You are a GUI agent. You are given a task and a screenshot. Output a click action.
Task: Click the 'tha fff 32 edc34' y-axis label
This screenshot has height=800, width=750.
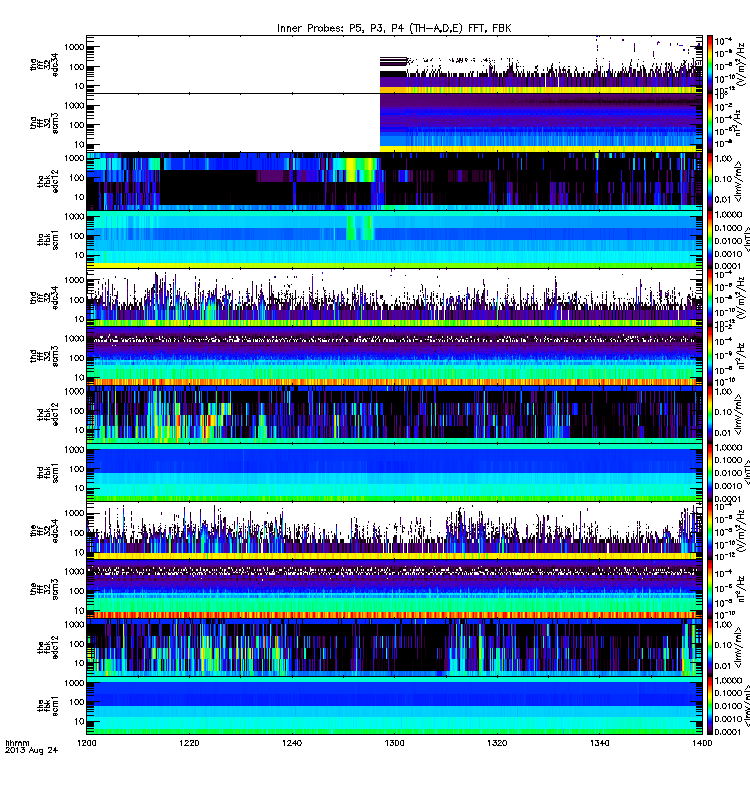coord(44,64)
